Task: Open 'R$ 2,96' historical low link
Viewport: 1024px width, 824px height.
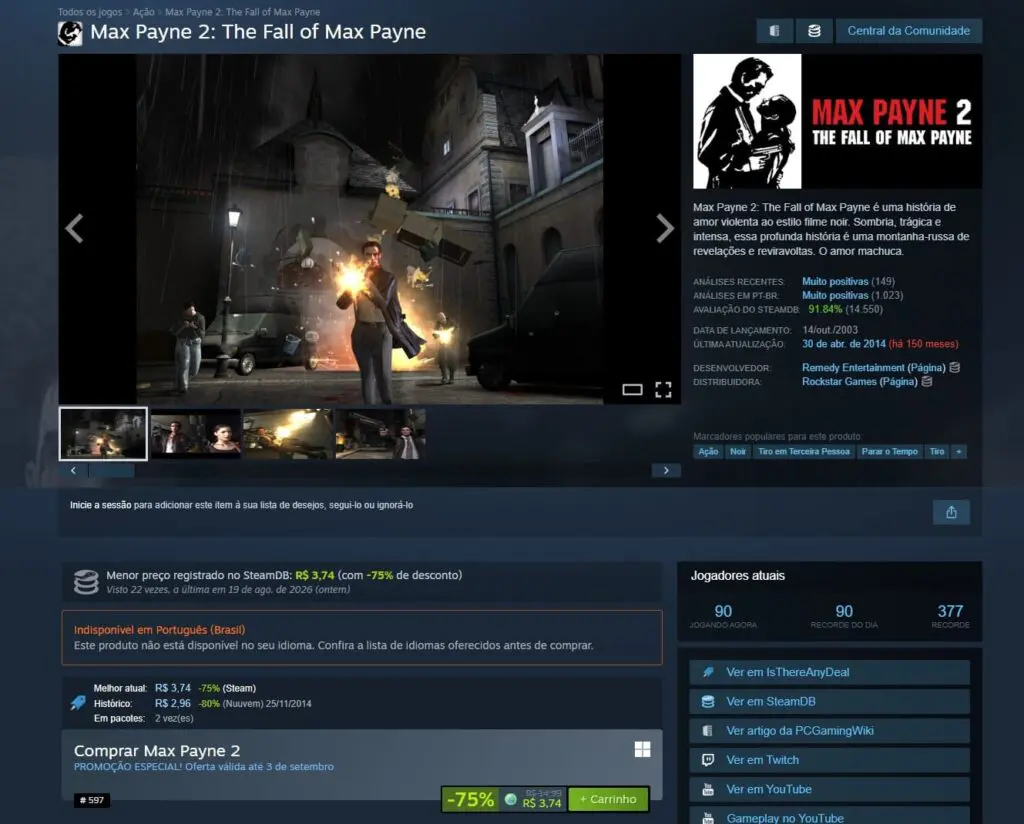Action: (173, 703)
